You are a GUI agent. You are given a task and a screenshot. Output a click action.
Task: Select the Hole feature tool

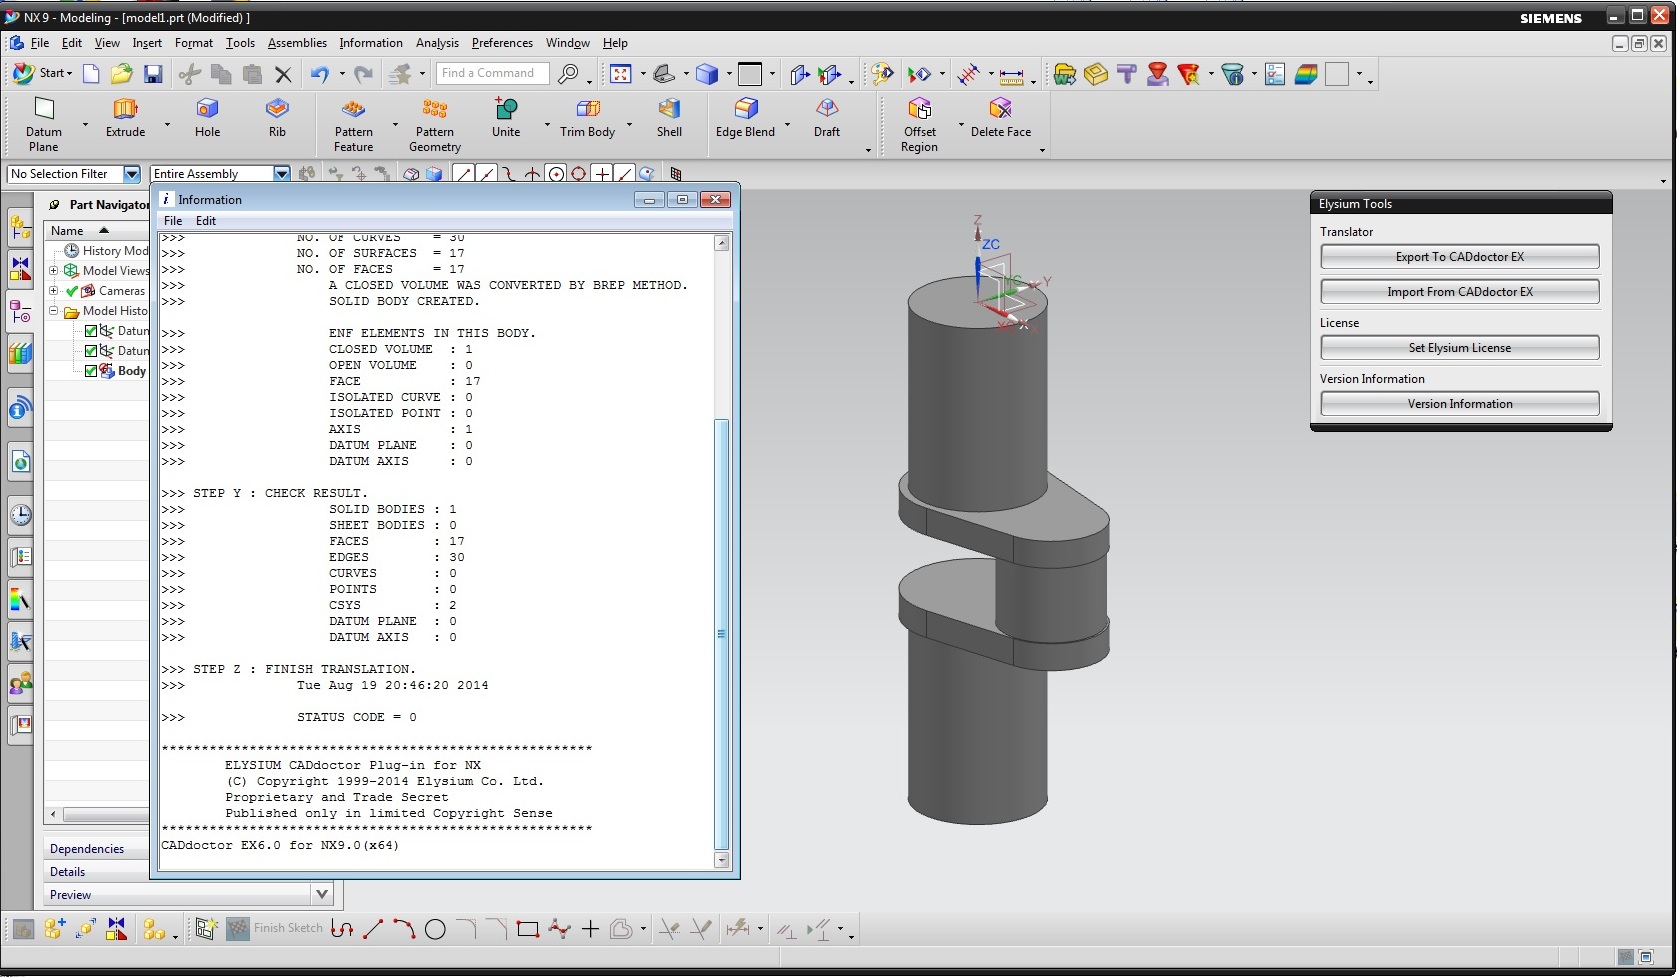point(207,118)
